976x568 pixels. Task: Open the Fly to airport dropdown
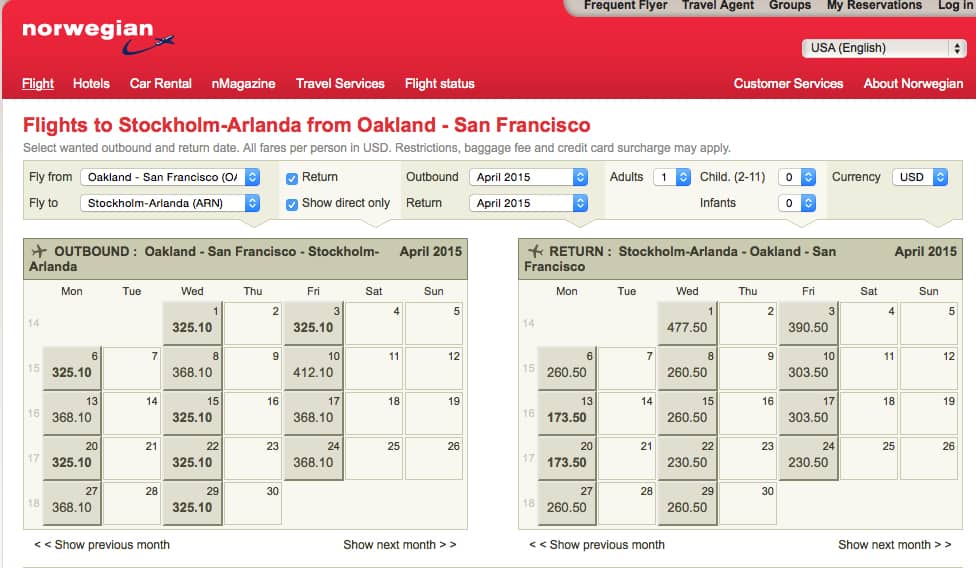point(170,203)
